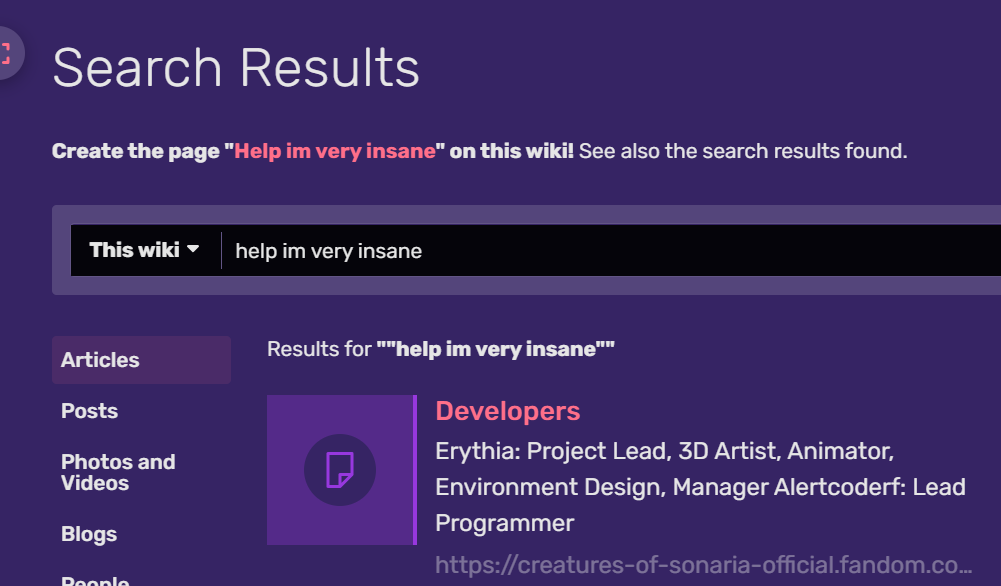
Task: Open the Photos and Videos tab
Action: [x=118, y=472]
